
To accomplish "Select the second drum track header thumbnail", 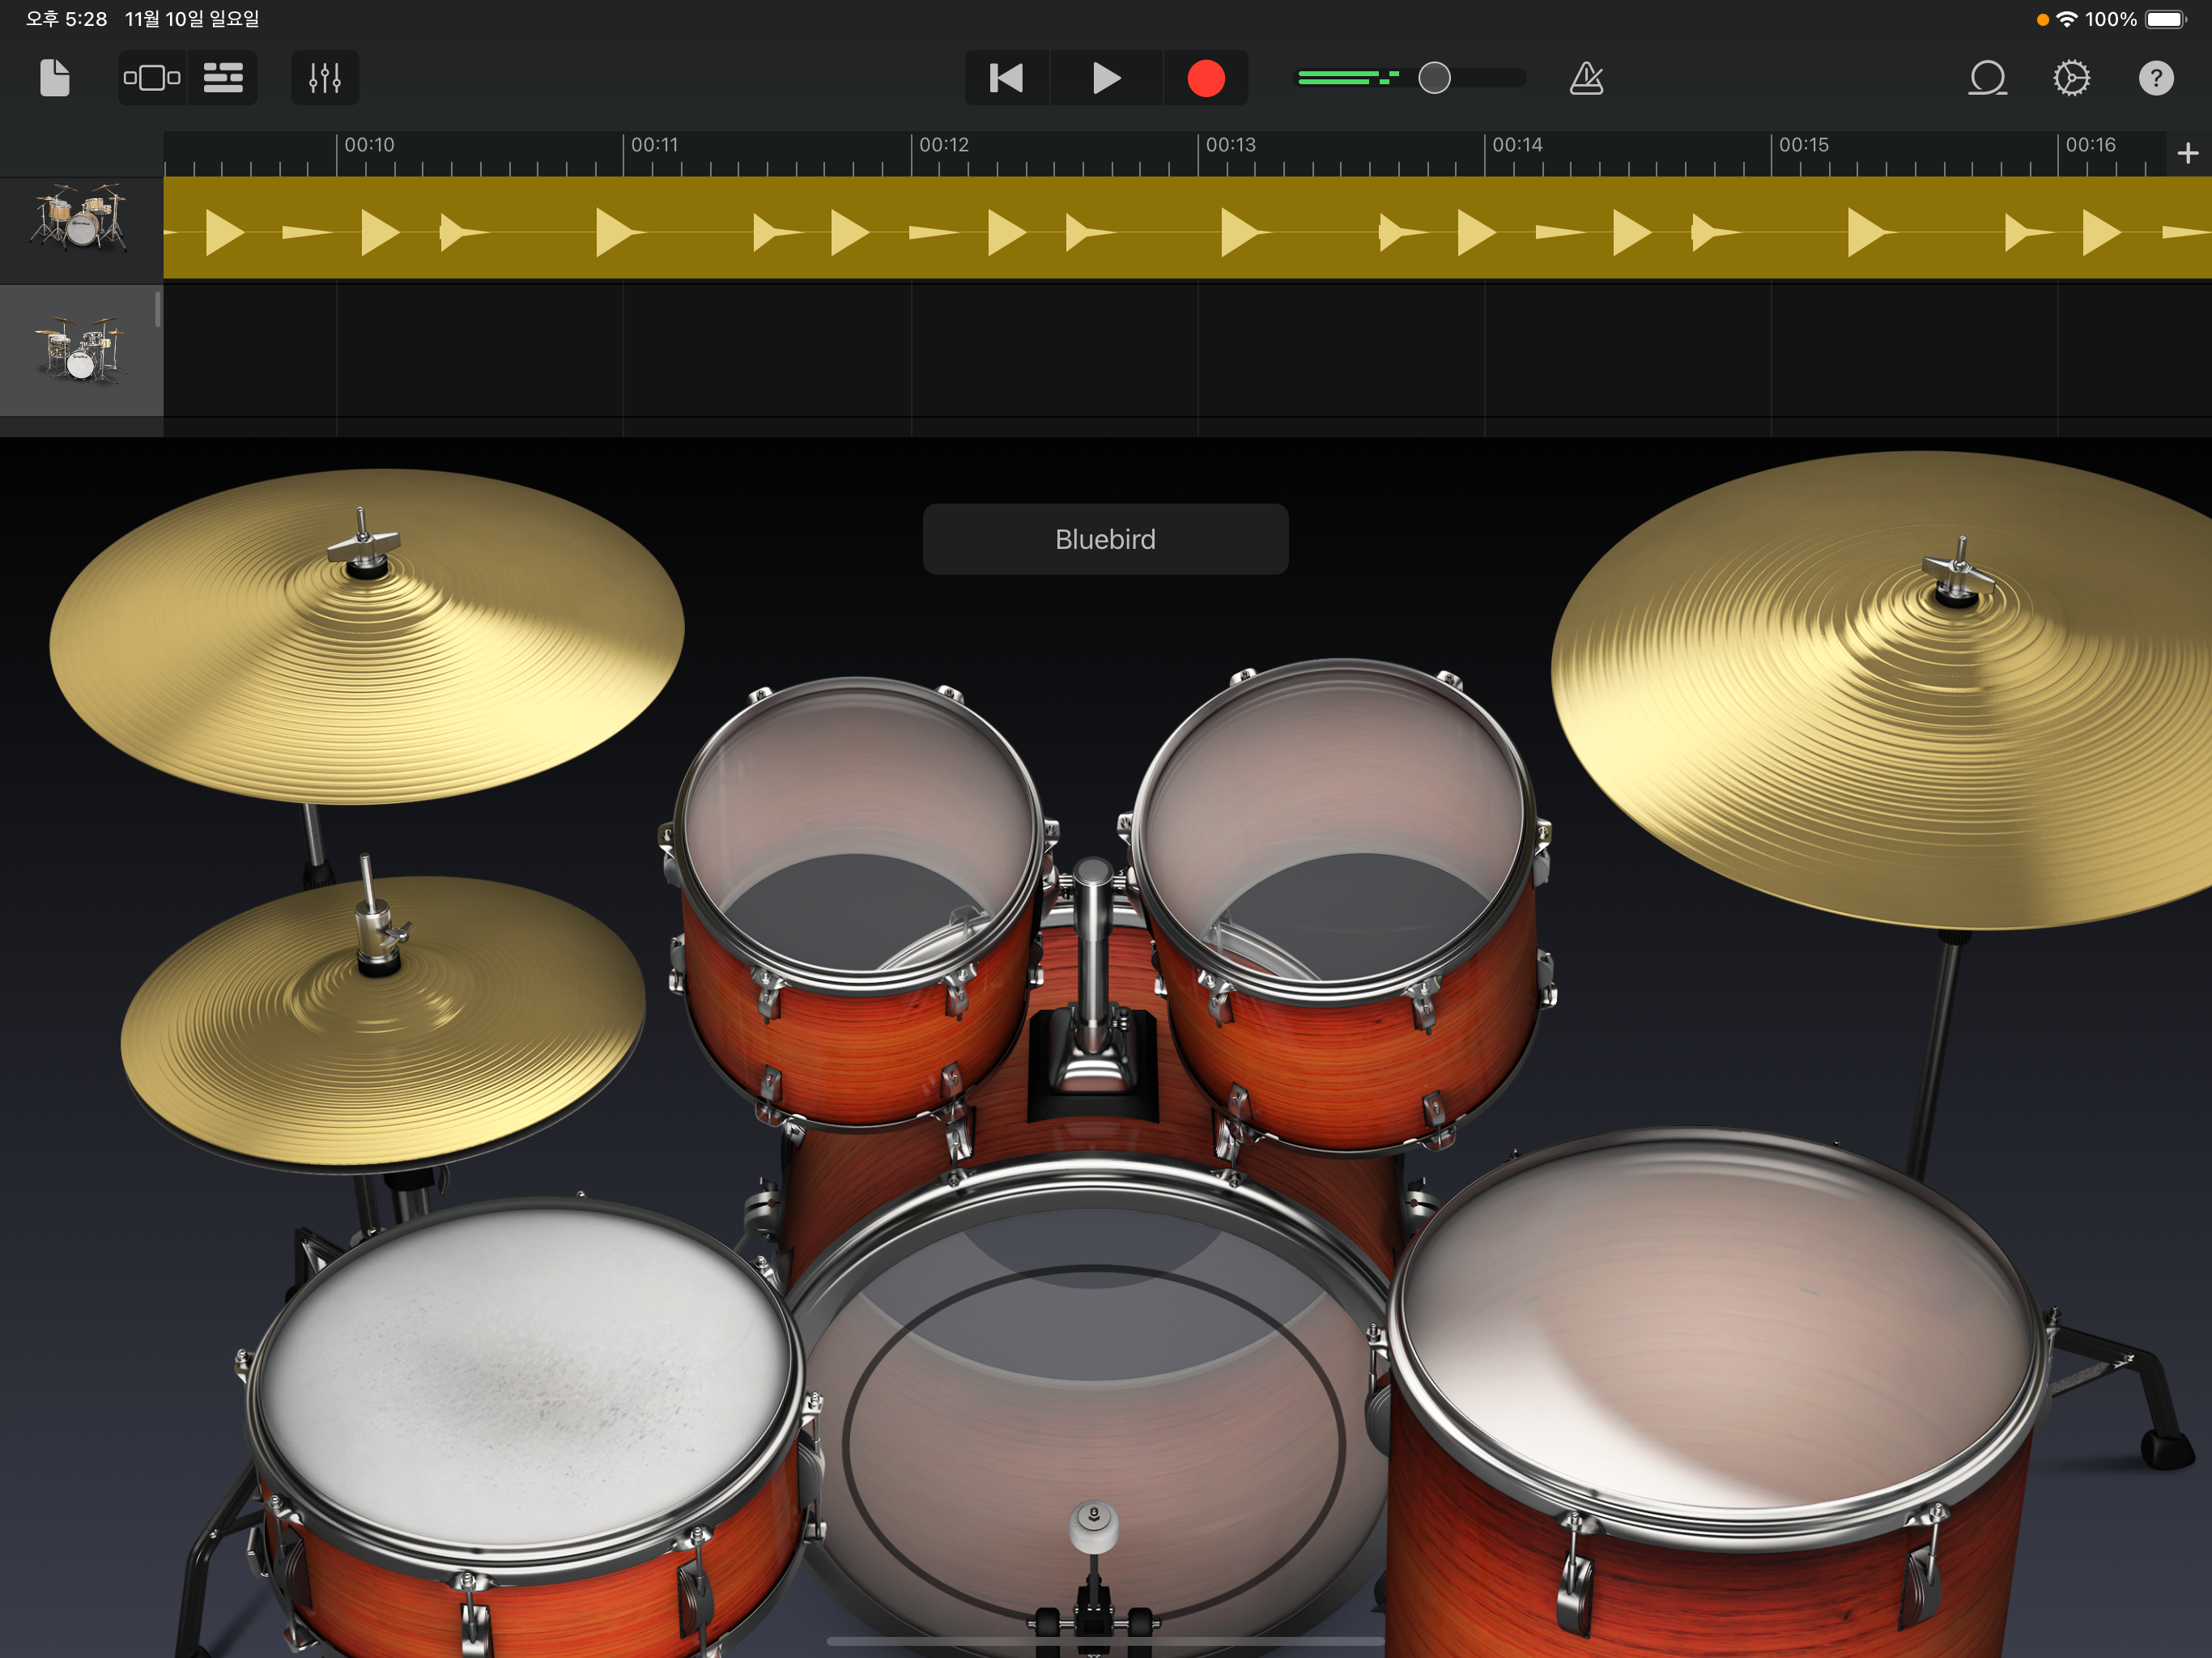I will click(80, 350).
